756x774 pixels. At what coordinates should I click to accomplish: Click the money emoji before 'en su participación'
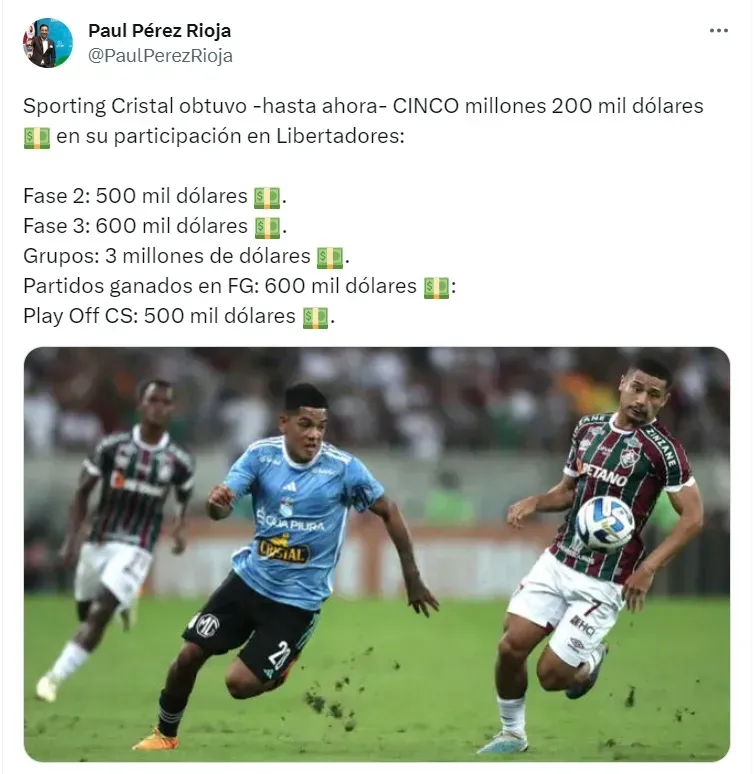click(x=37, y=138)
